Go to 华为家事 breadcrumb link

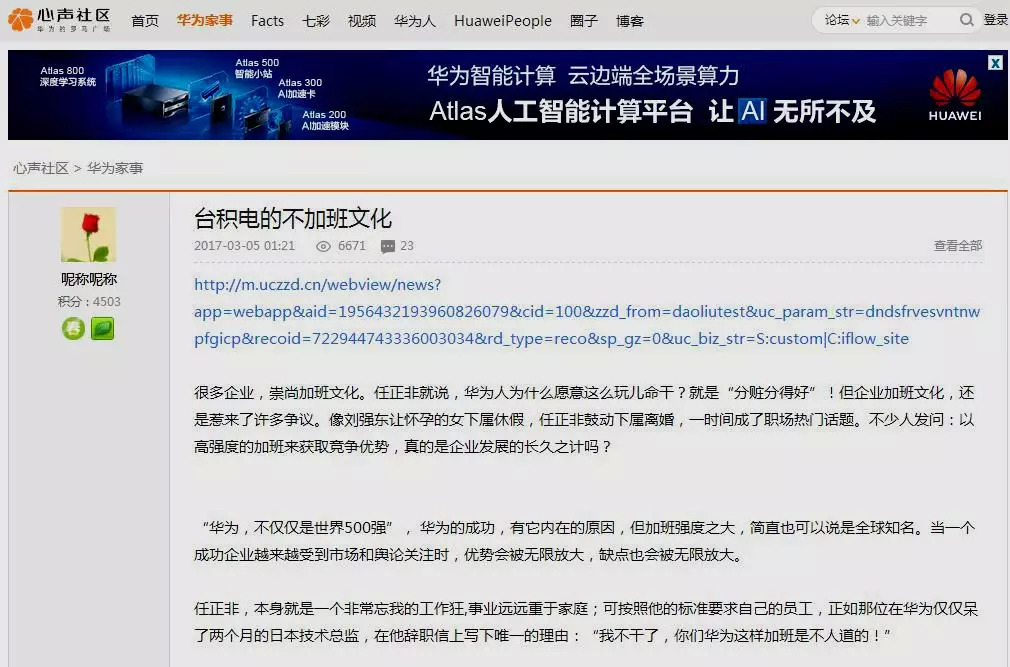(x=115, y=168)
